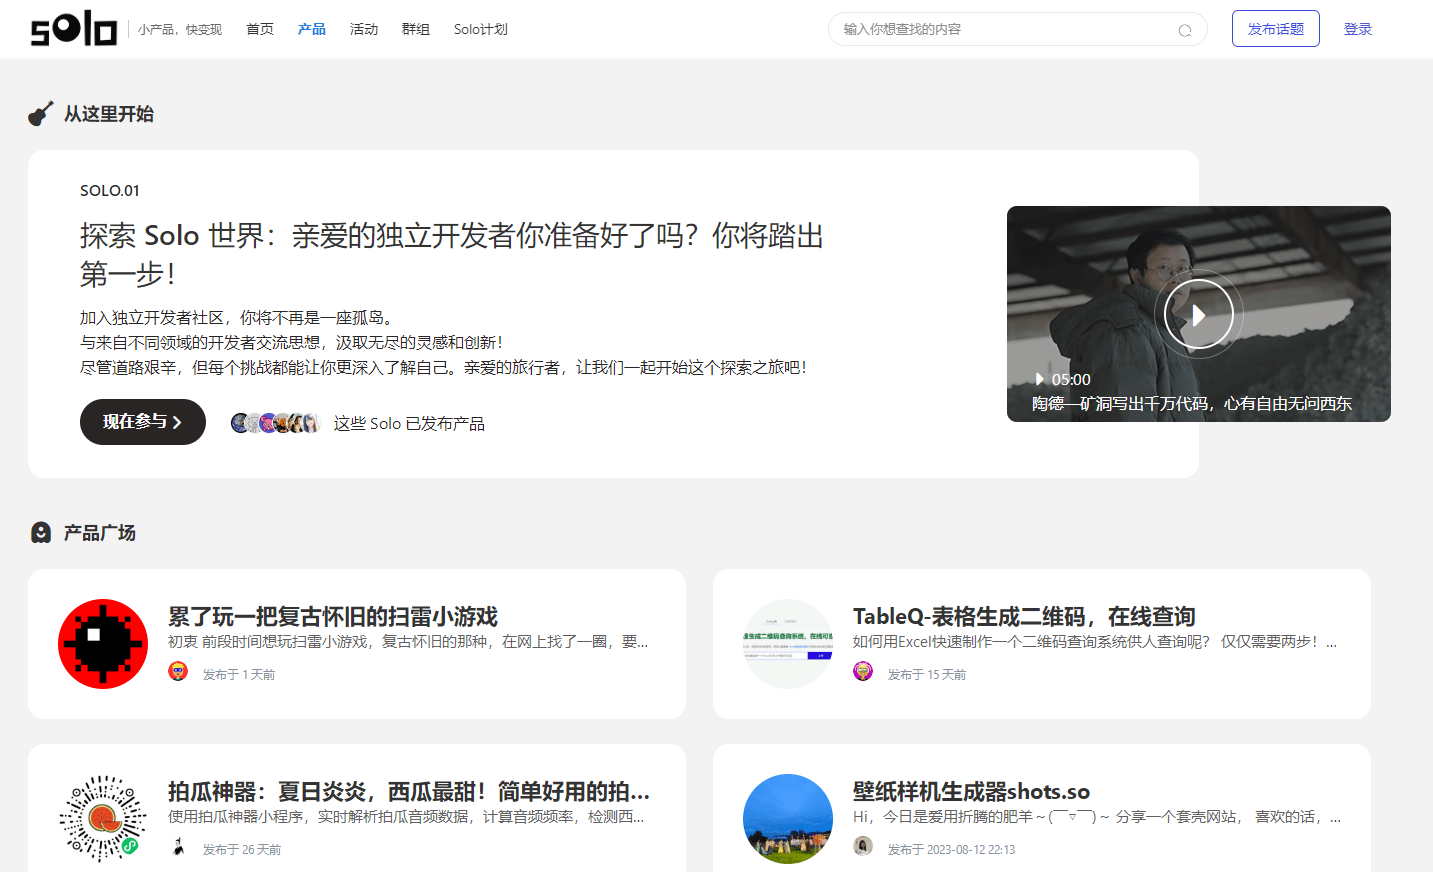Open the 拍瓜神器 post title
Image resolution: width=1433 pixels, height=872 pixels.
click(x=408, y=791)
